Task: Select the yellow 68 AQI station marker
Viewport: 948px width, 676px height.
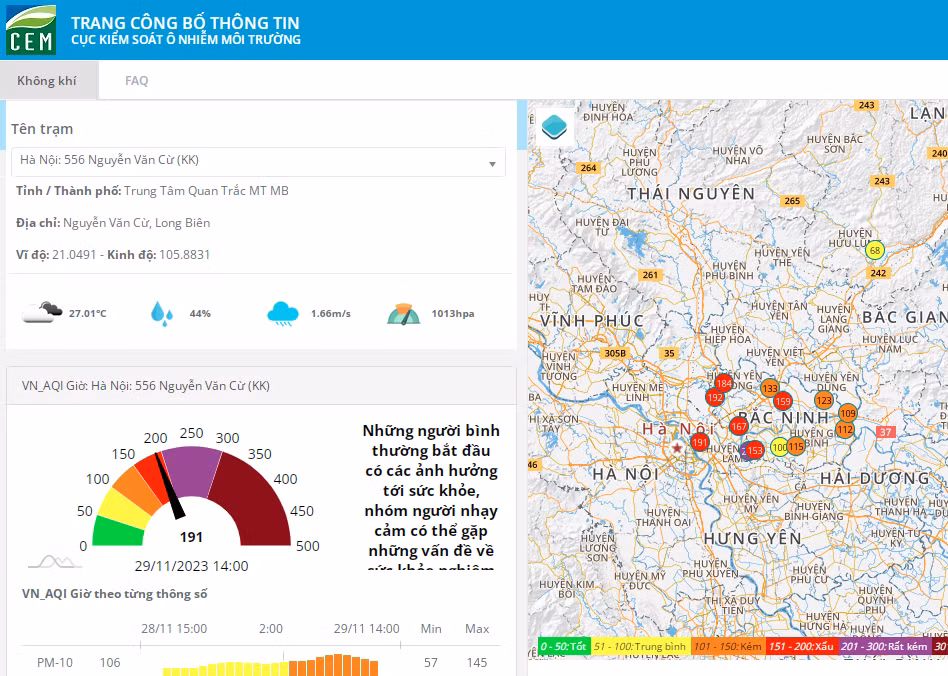Action: pos(874,250)
